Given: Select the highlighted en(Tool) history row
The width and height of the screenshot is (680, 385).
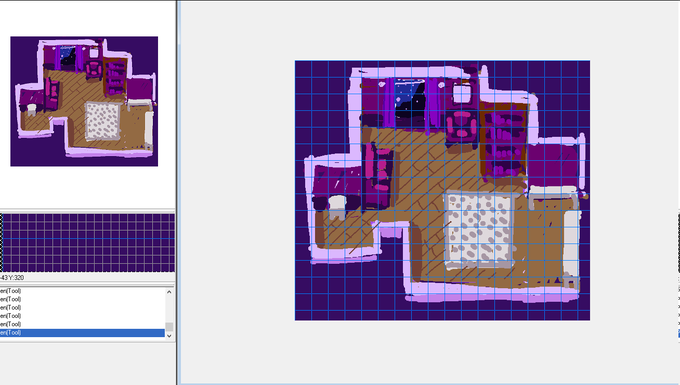Looking at the screenshot, I should point(82,333).
